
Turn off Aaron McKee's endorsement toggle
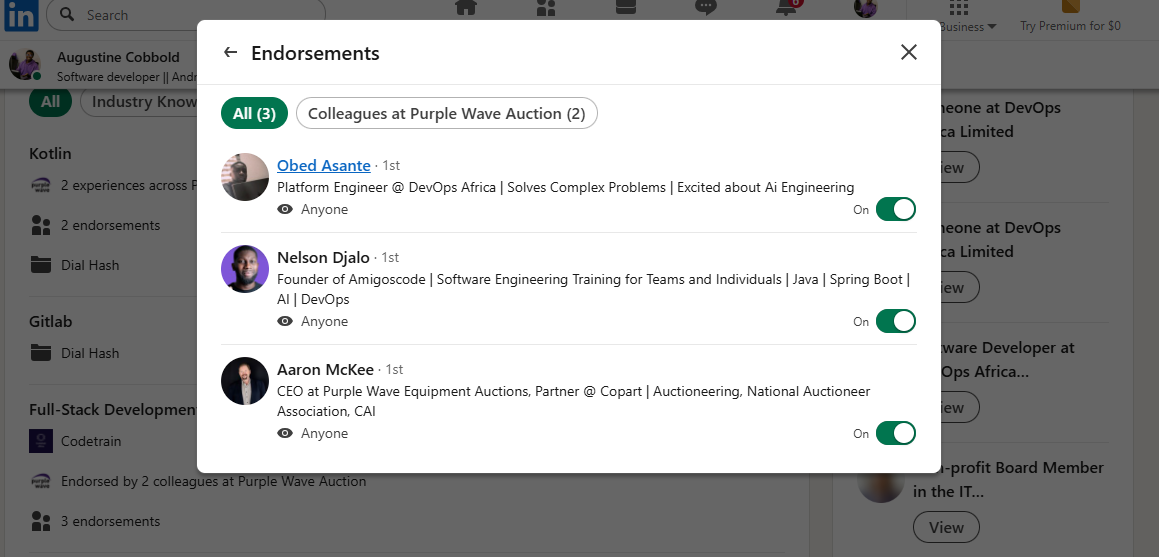(x=895, y=433)
